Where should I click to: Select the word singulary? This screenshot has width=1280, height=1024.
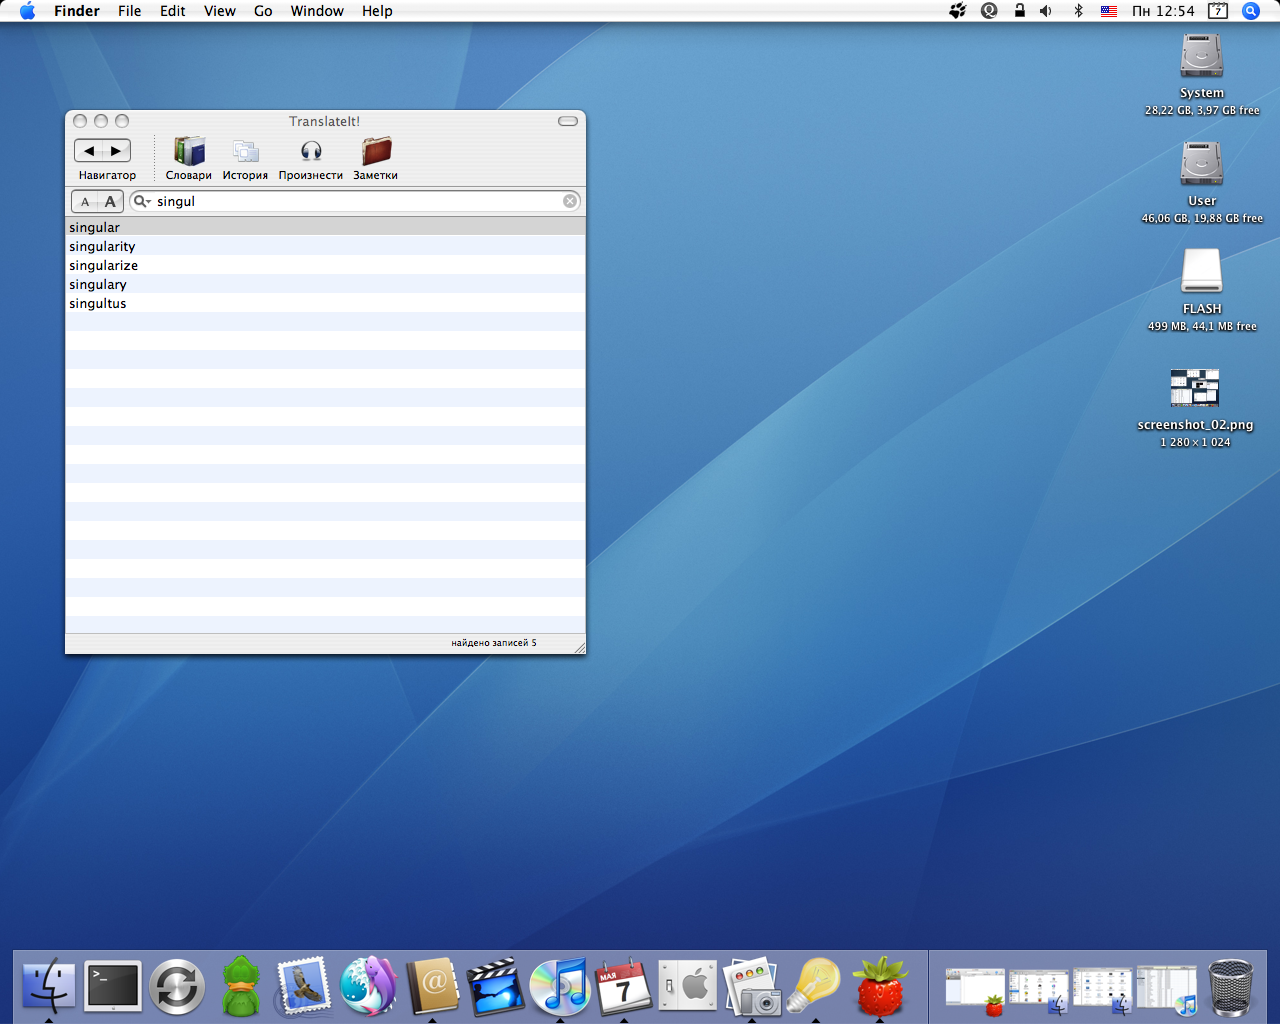pos(325,284)
